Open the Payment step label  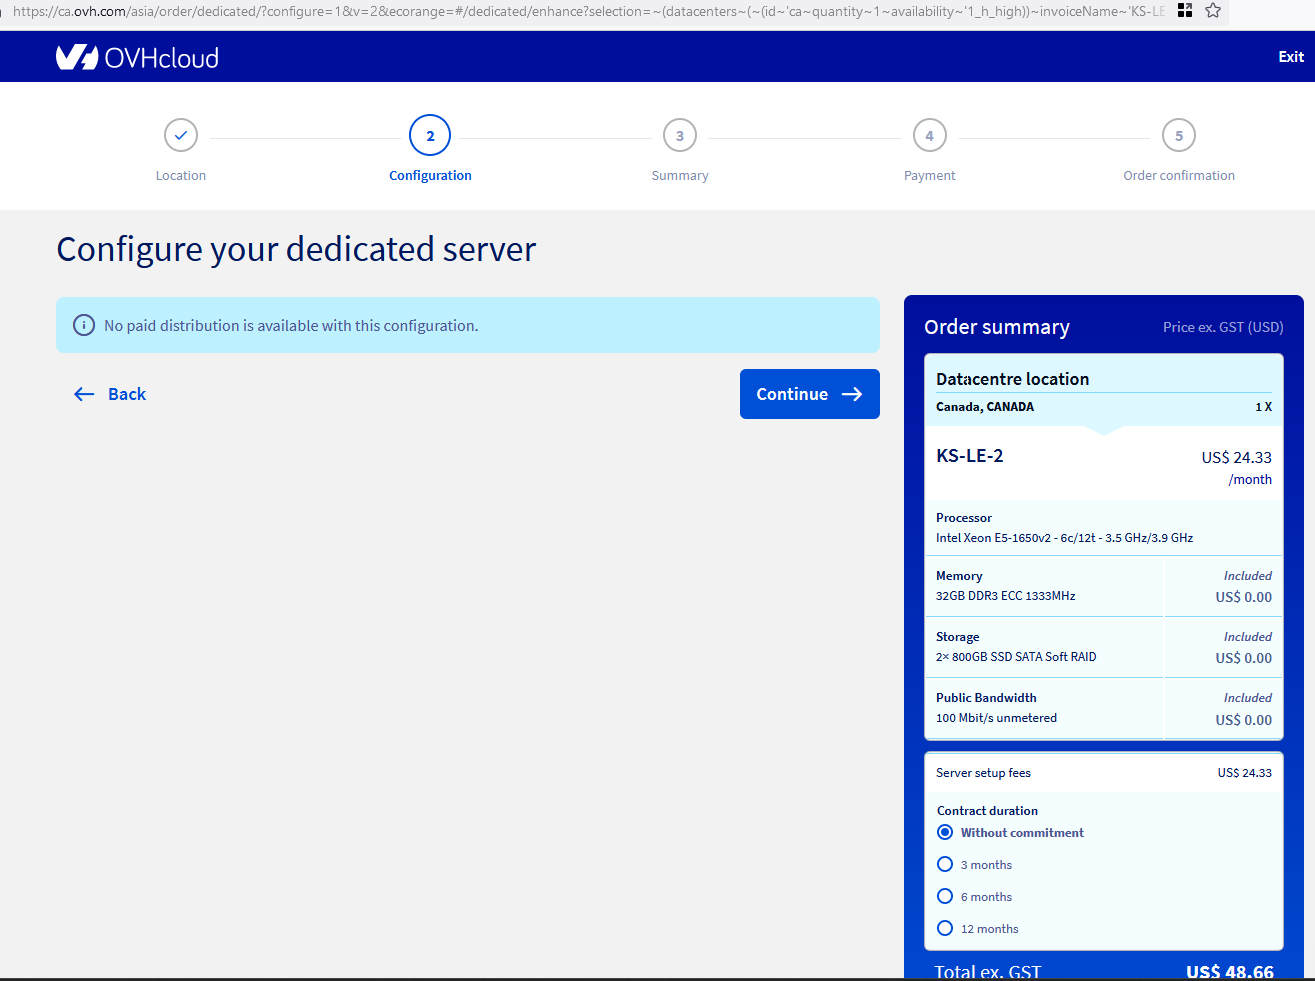tap(930, 175)
